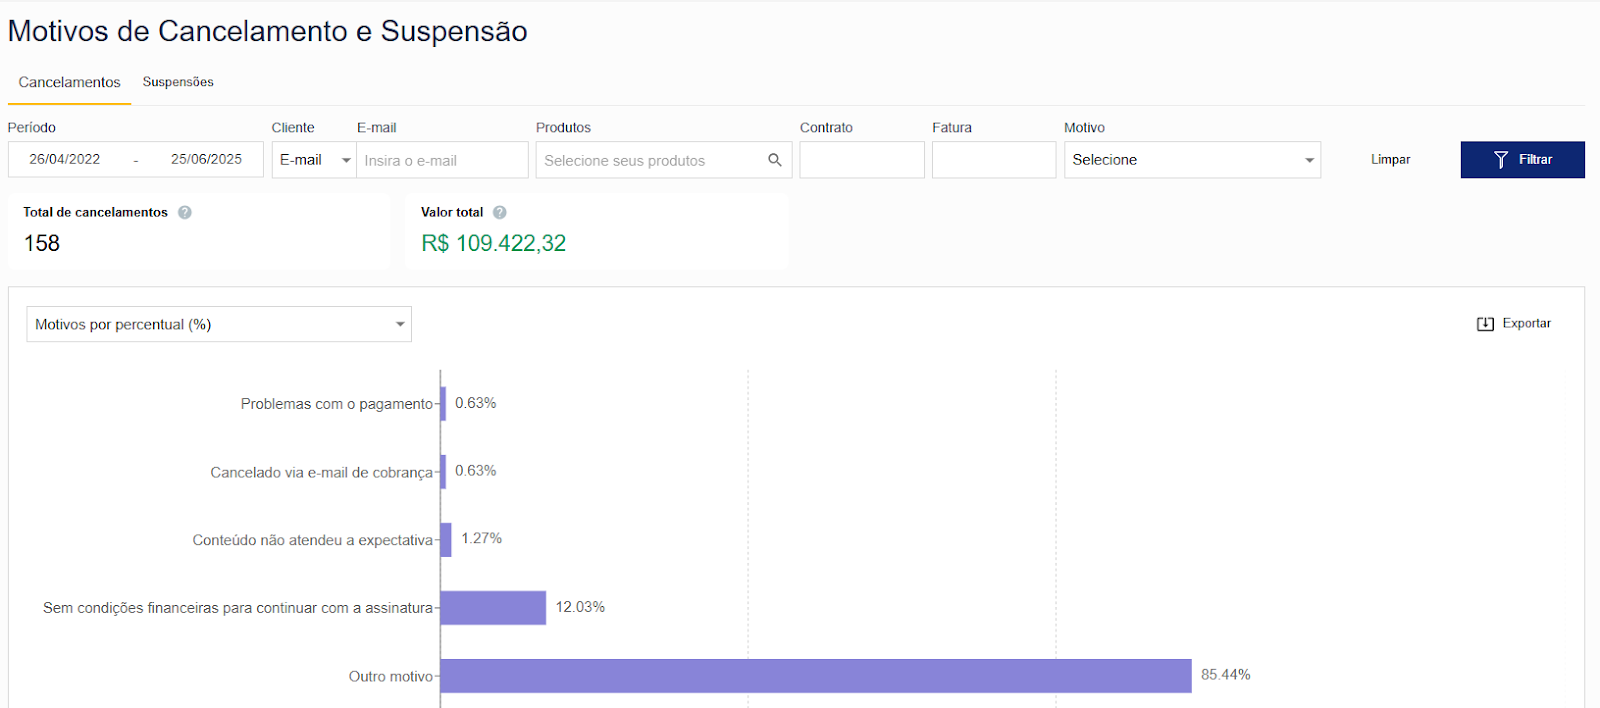Open the Motivo Selecione dropdown
Viewport: 1600px width, 708px height.
[x=1192, y=160]
